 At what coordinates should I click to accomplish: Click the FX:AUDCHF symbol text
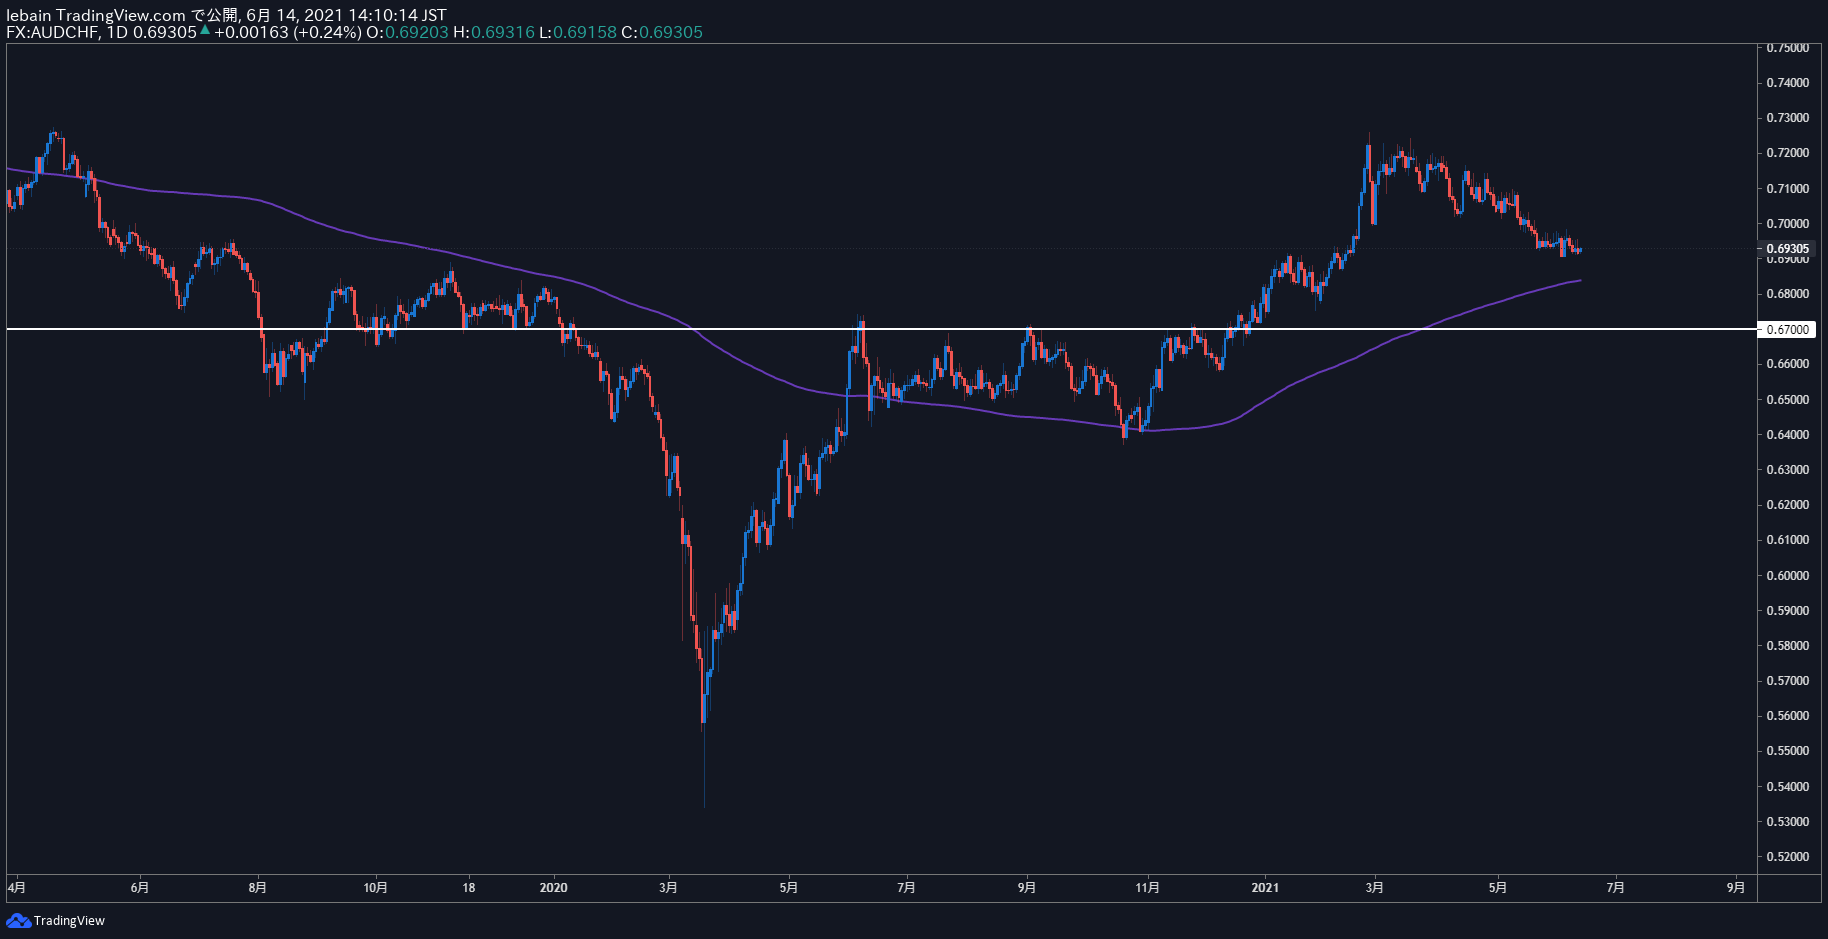pos(52,32)
